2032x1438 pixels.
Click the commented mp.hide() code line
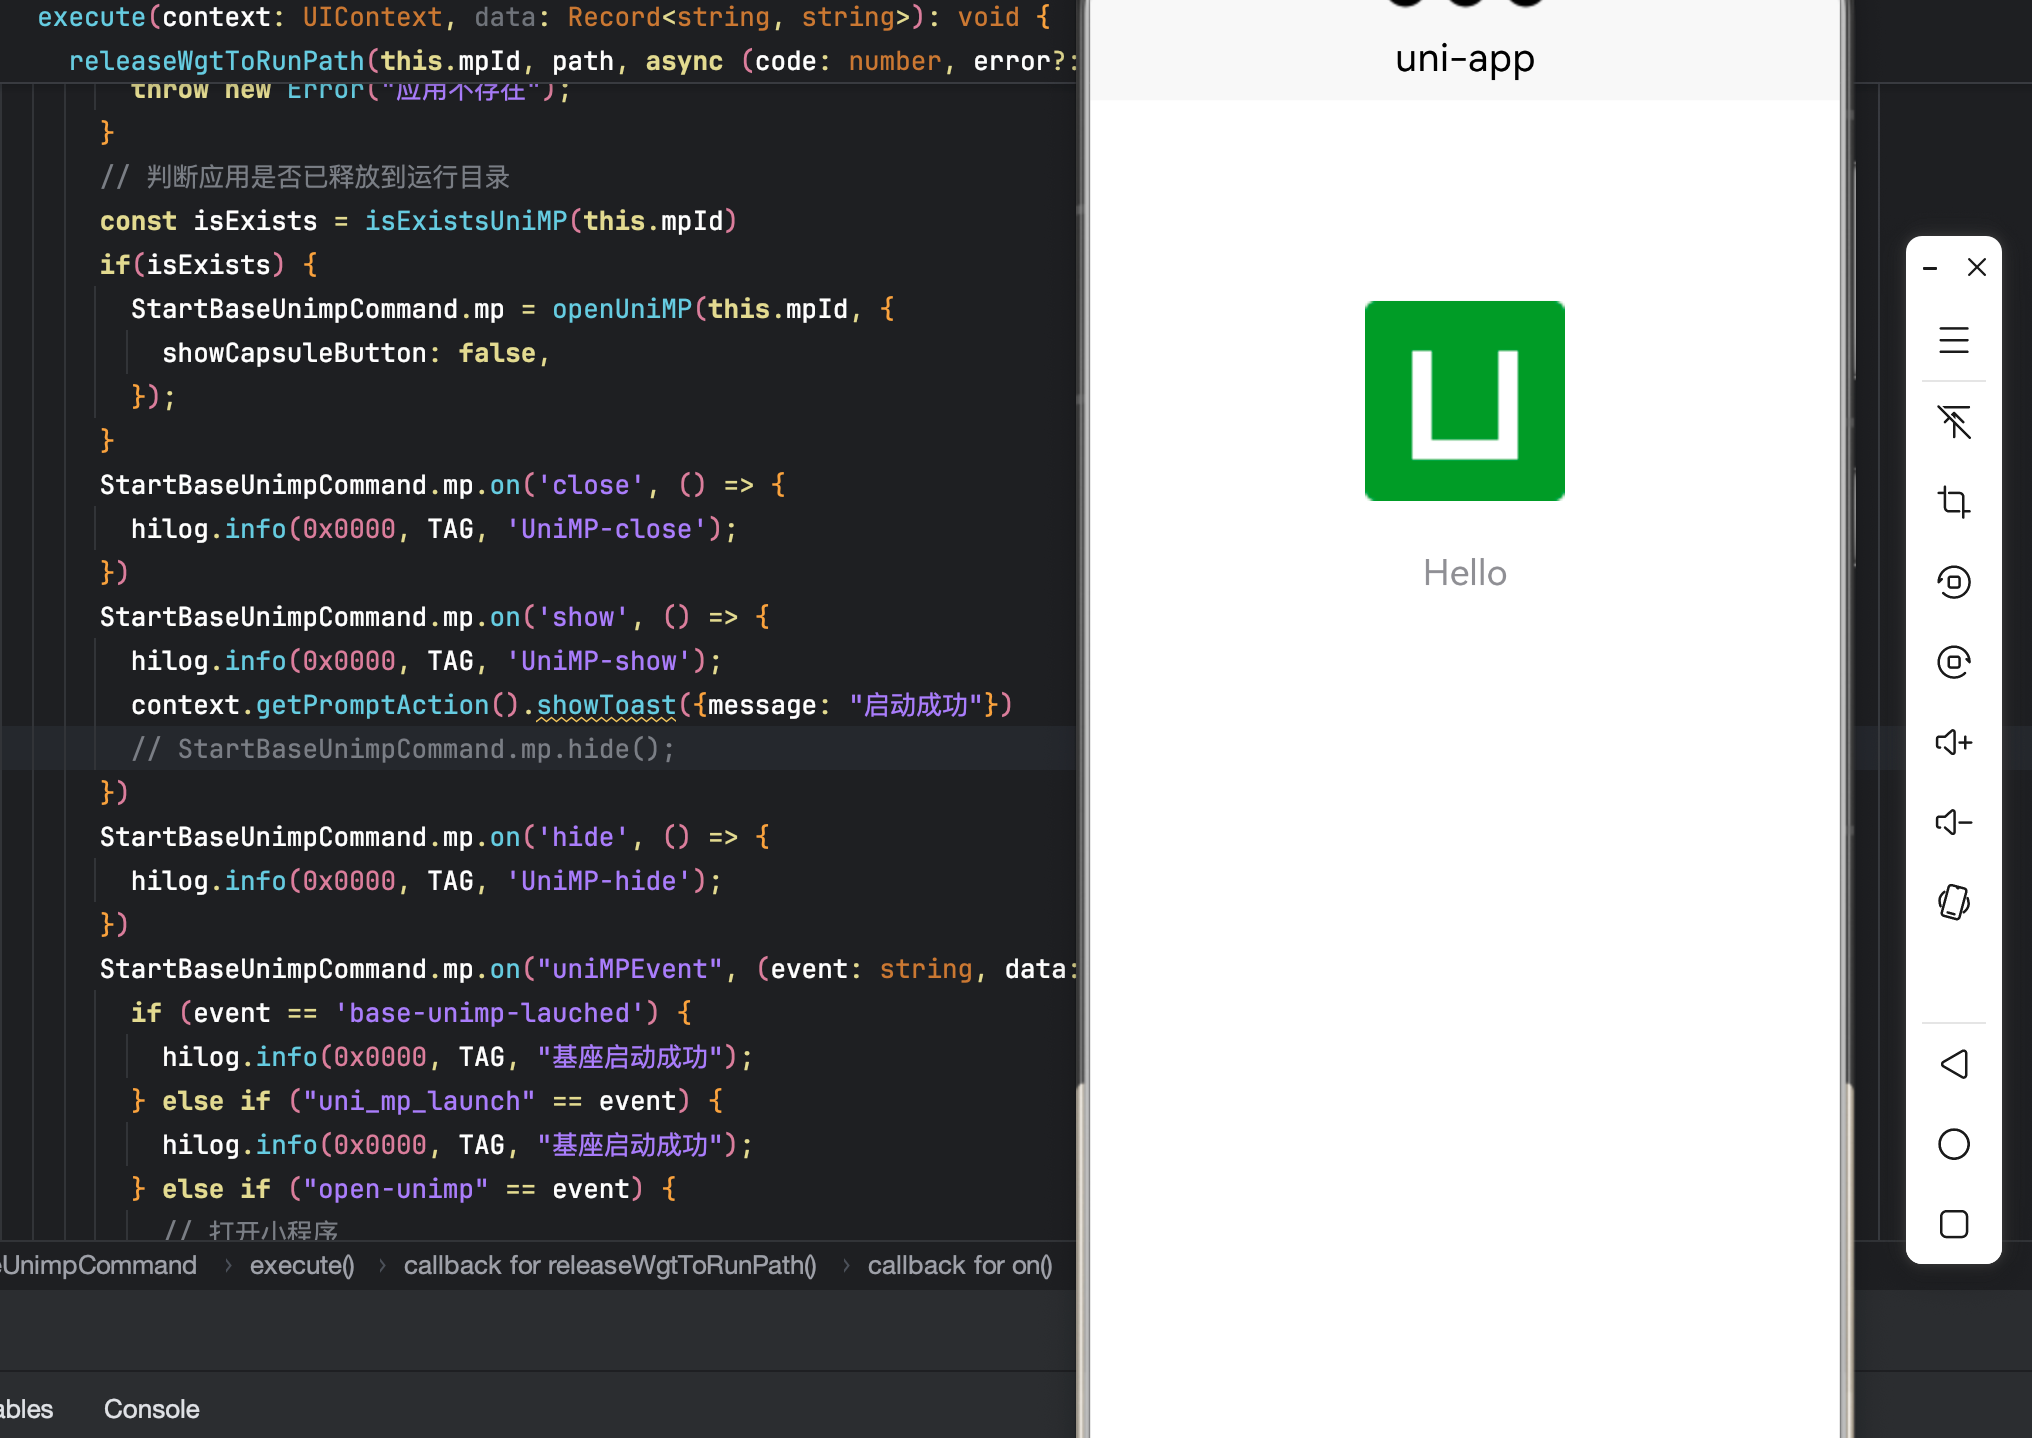pyautogui.click(x=404, y=750)
